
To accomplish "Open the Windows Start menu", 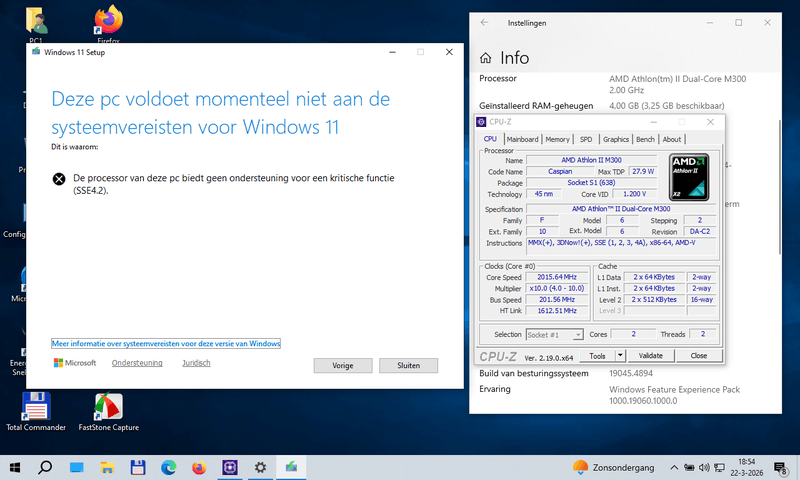I will (x=15, y=467).
